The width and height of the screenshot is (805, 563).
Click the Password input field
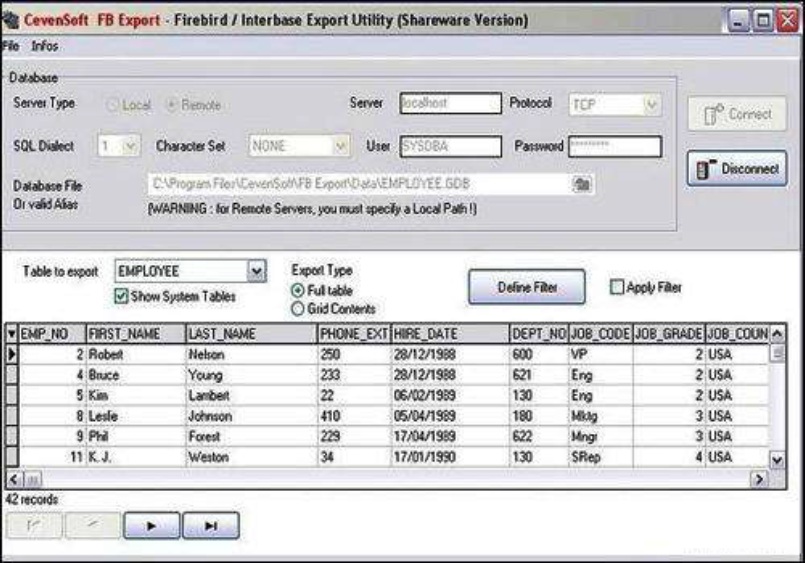click(x=615, y=146)
